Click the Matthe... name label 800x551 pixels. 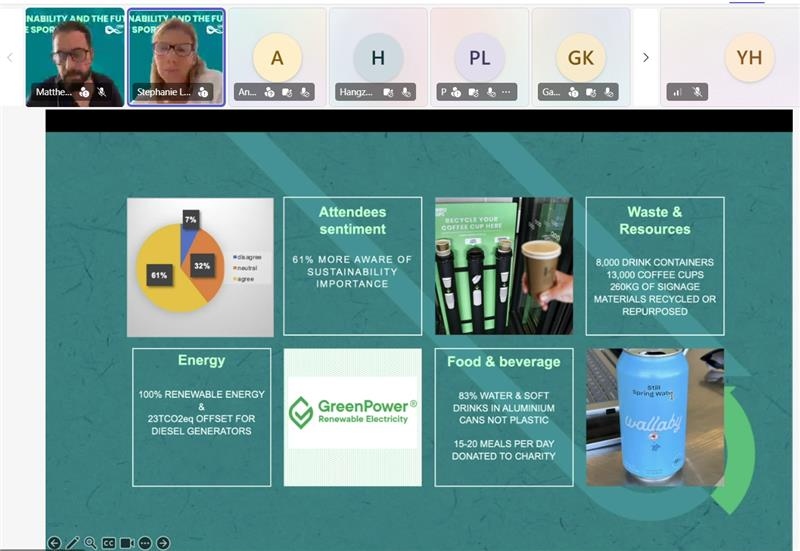click(x=54, y=92)
